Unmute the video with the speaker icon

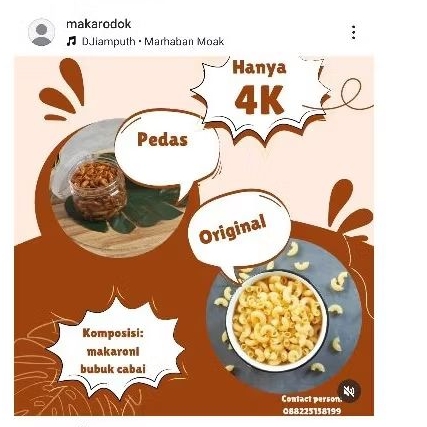[x=349, y=391]
